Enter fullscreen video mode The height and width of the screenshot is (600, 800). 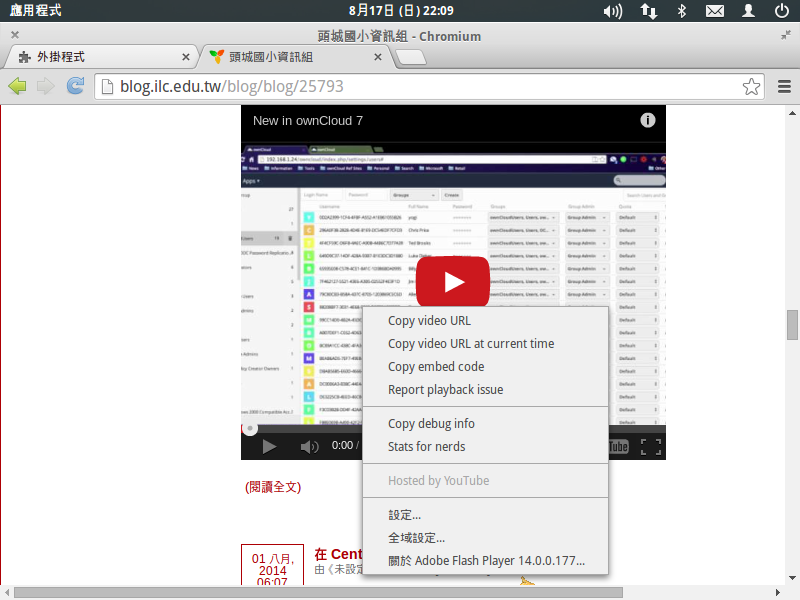coord(651,447)
